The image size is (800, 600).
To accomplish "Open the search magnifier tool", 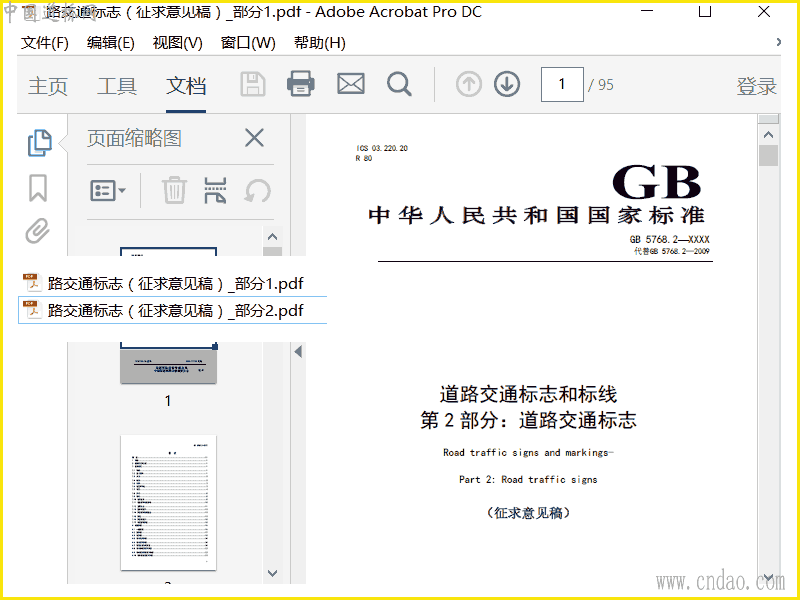I will pos(399,84).
